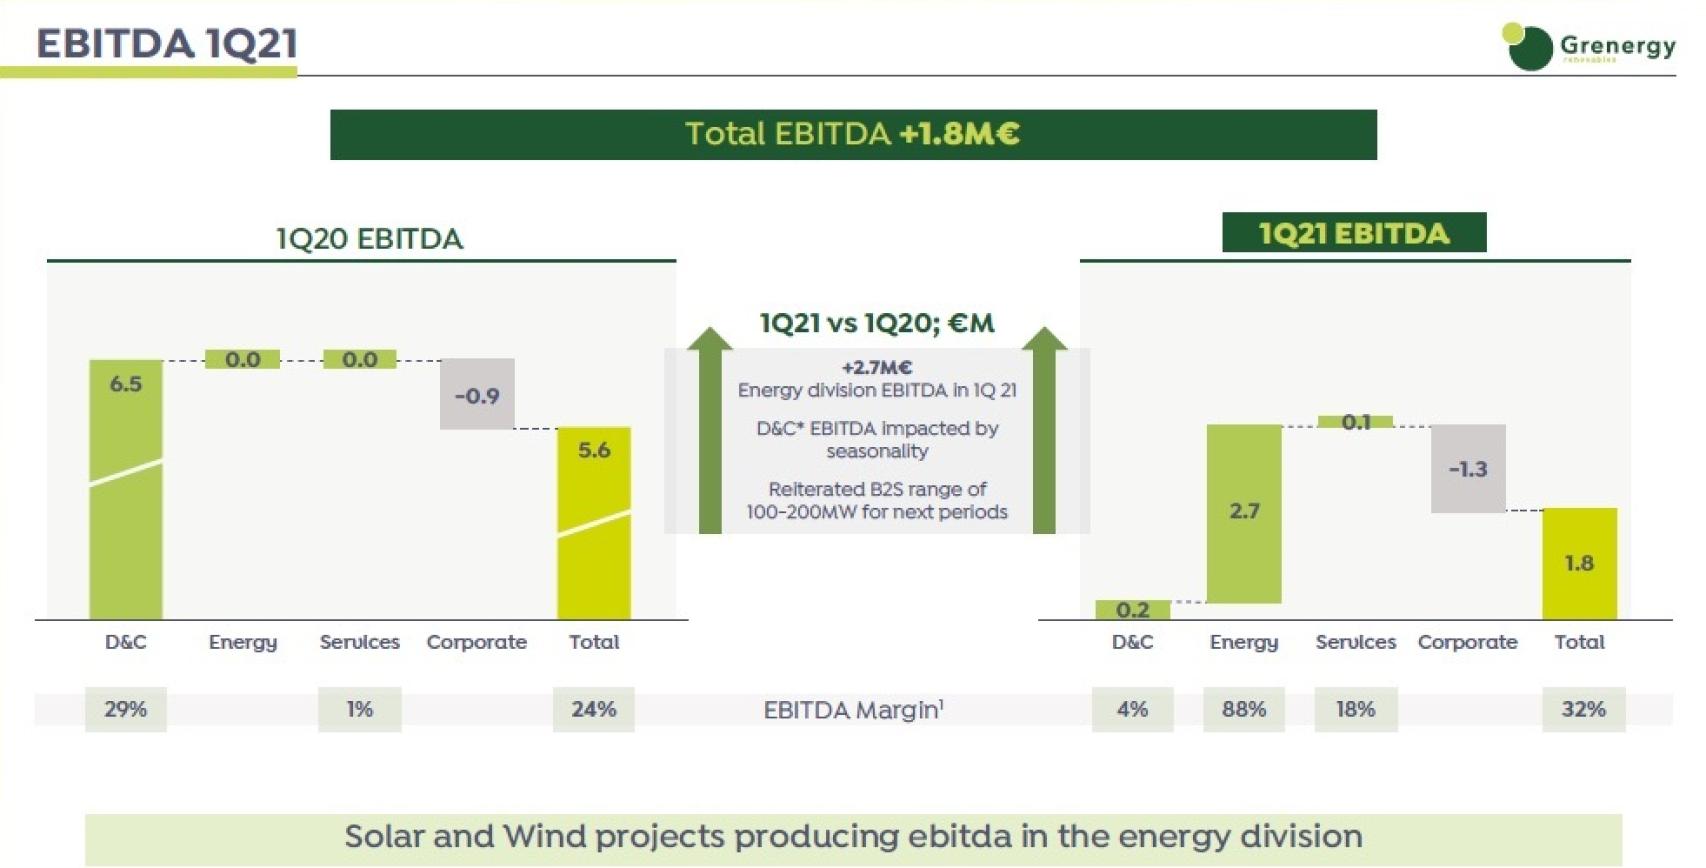The height and width of the screenshot is (868, 1706).
Task: Click the 6.5 D&C bar in 1Q20
Action: pyautogui.click(x=126, y=490)
